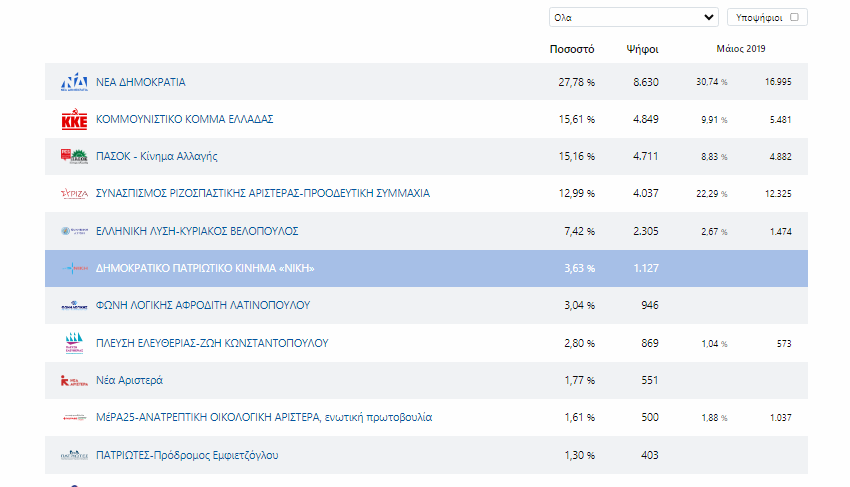
Task: Click the Μάιος 2019 column header
Action: 741,48
